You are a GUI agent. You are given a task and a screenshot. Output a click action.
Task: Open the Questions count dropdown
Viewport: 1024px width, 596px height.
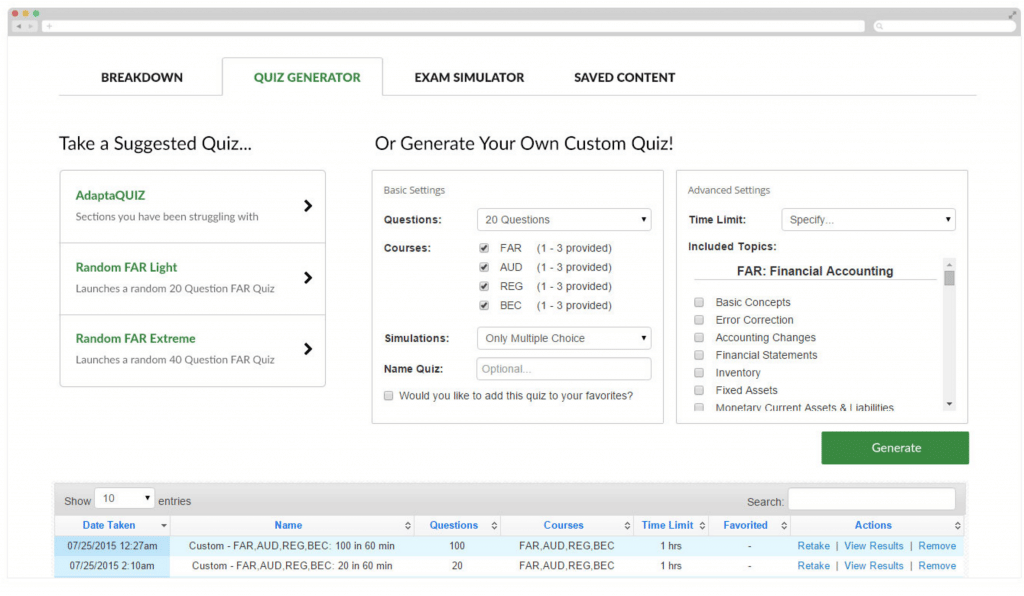(564, 219)
